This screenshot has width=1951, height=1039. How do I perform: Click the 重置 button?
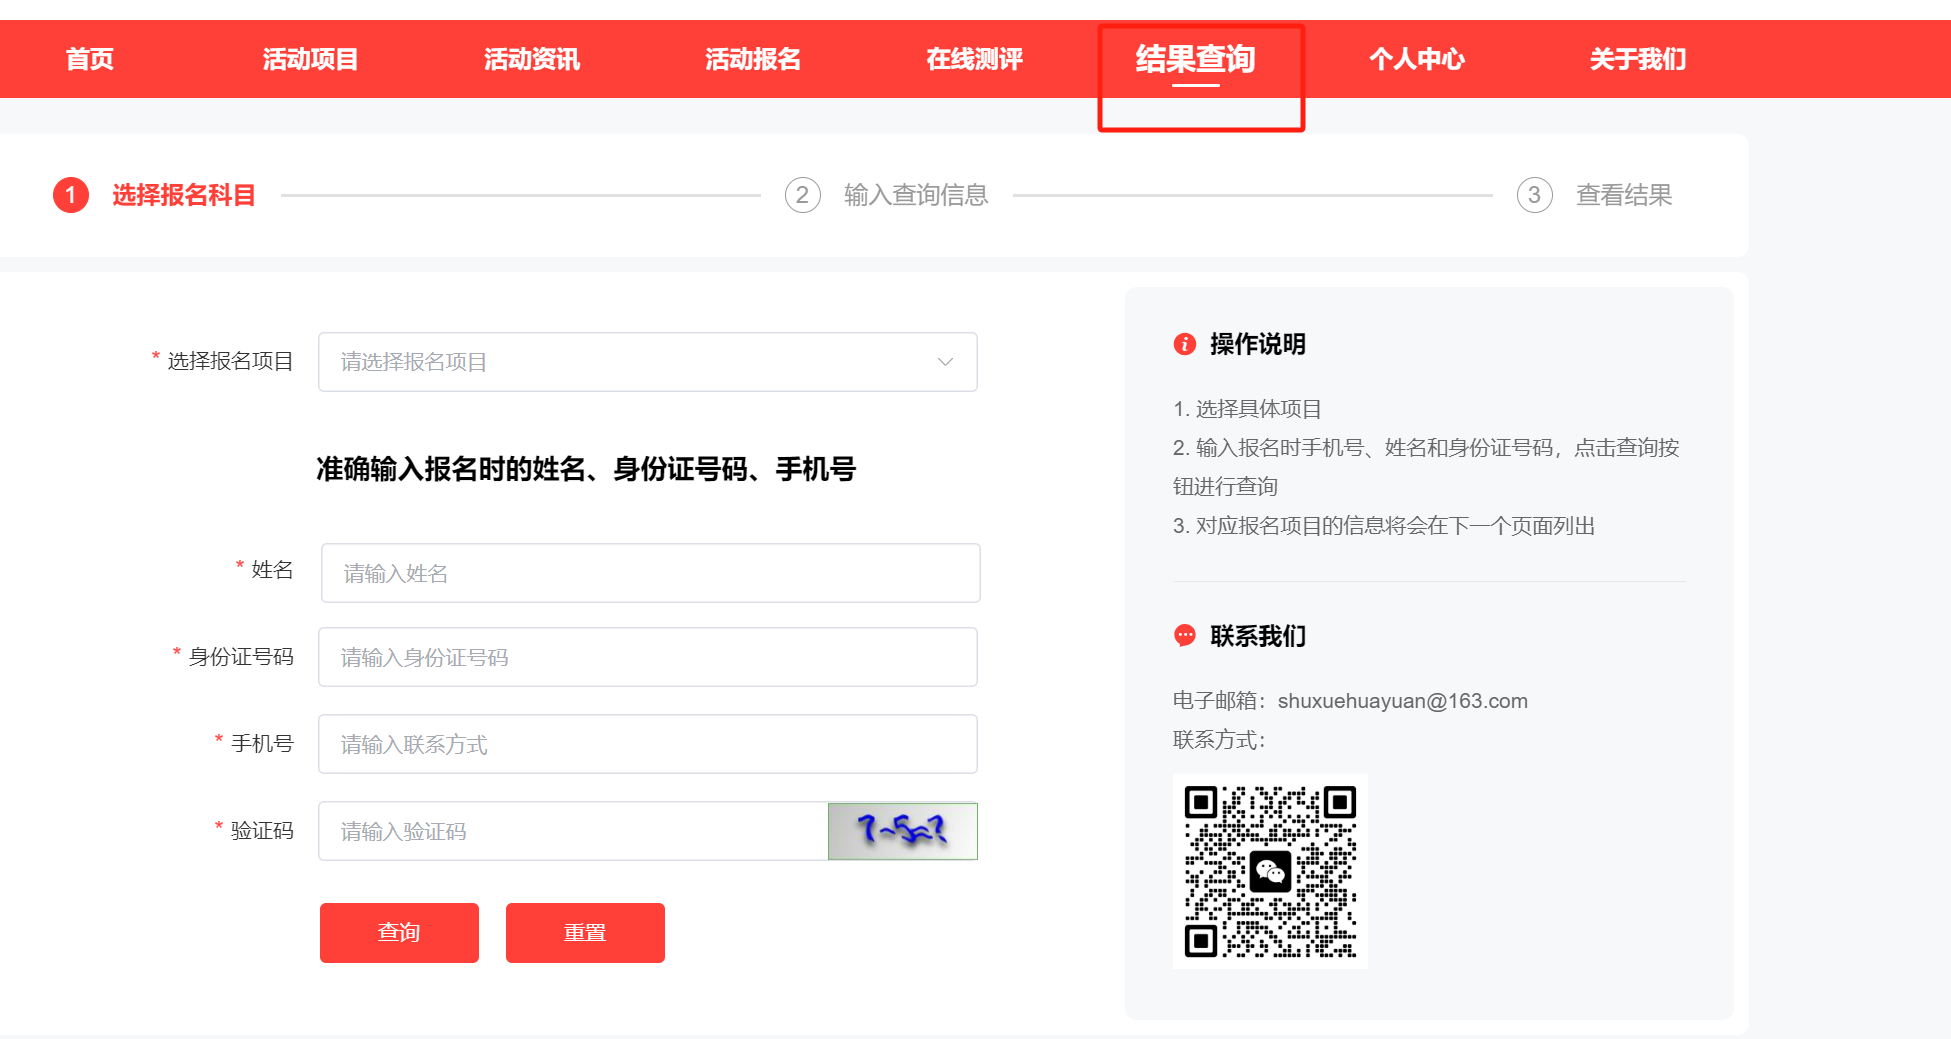585,932
